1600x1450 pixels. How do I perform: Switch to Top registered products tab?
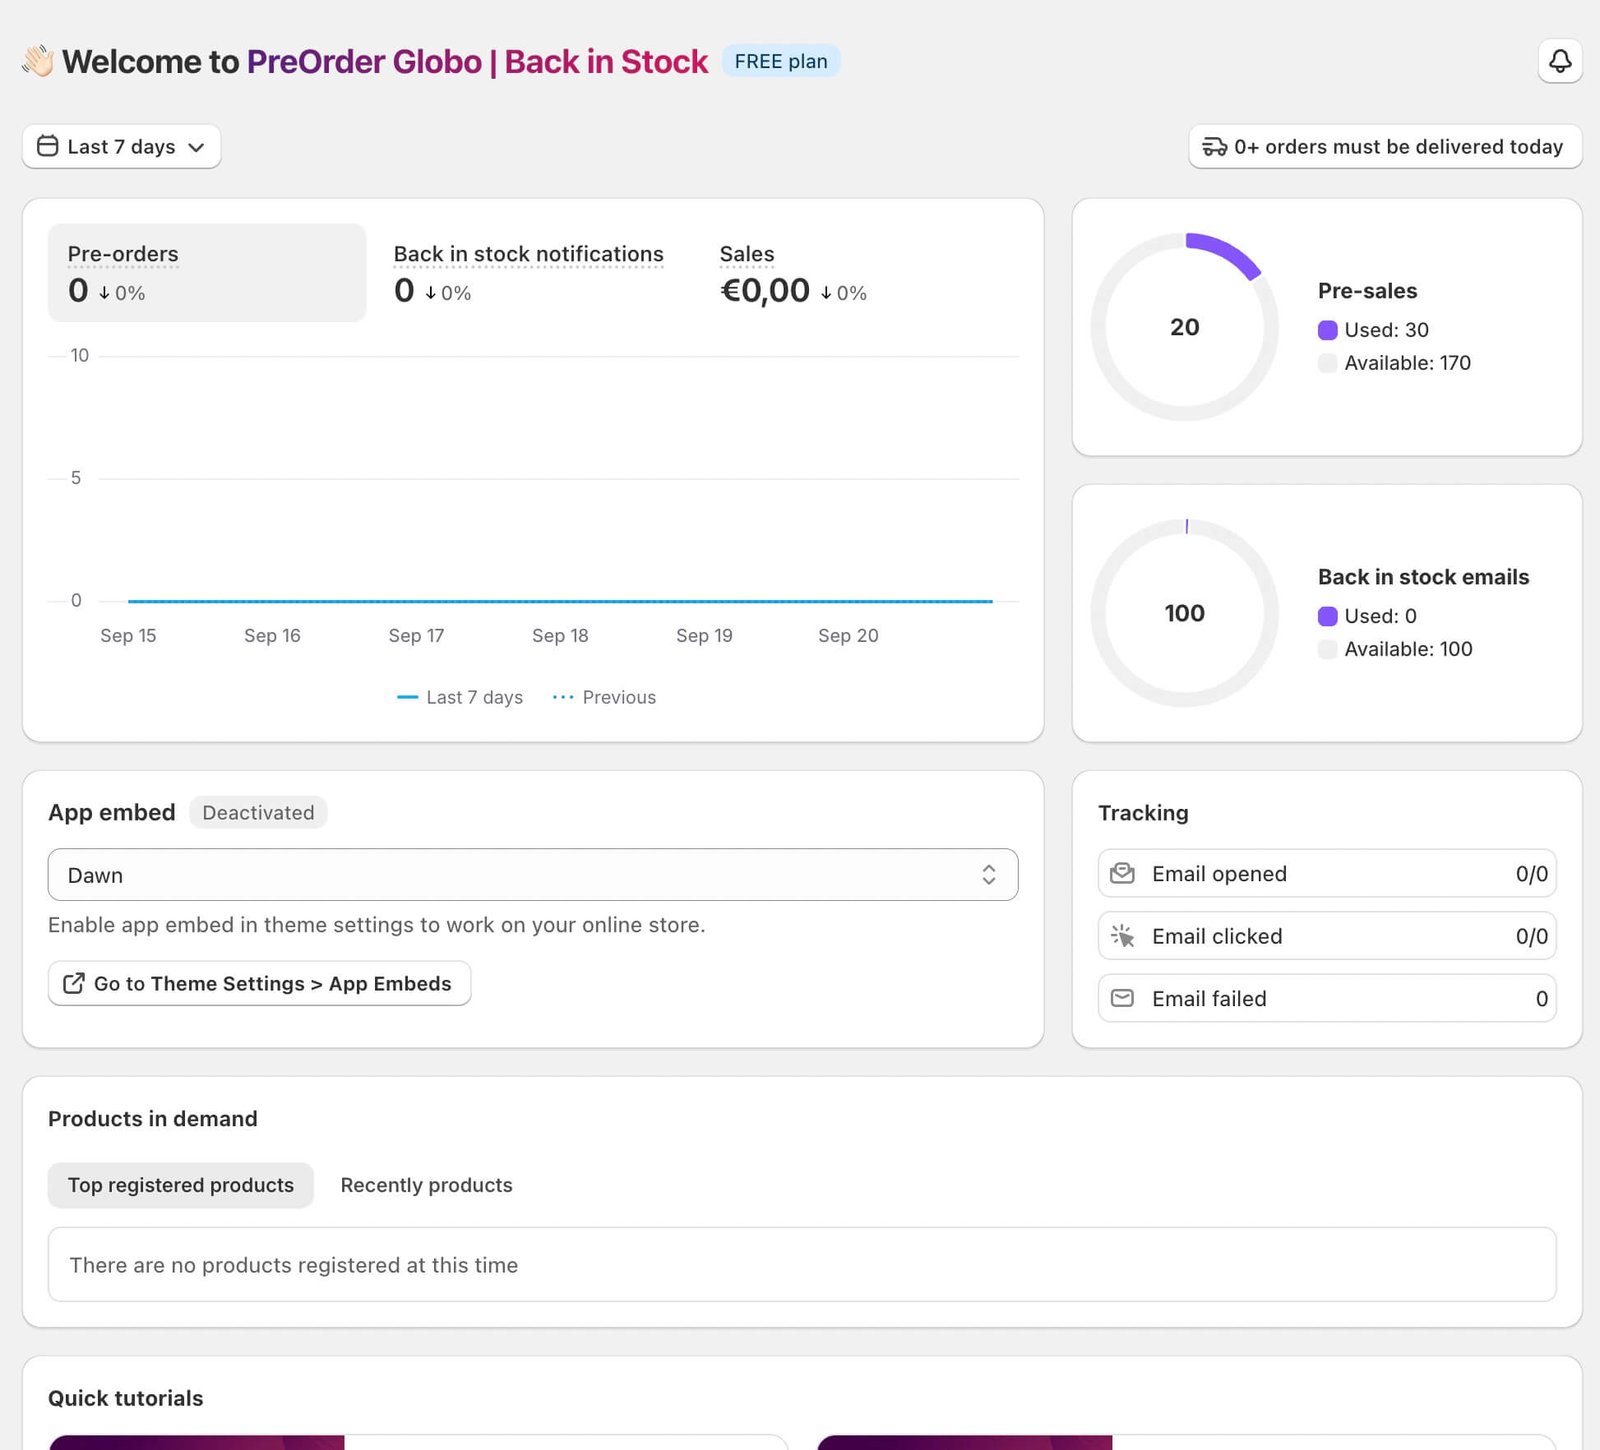pyautogui.click(x=181, y=1185)
